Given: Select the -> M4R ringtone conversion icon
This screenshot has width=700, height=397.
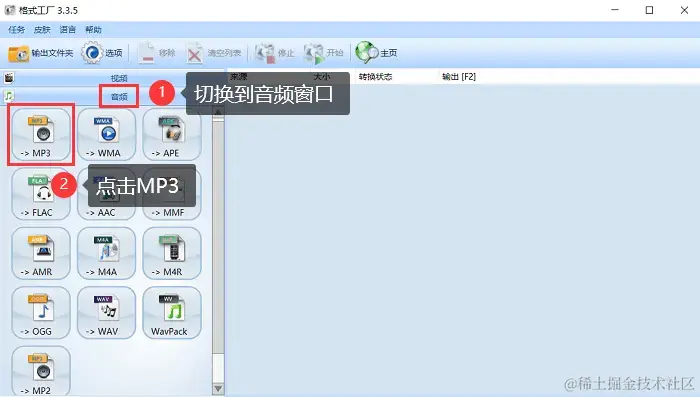Looking at the screenshot, I should (x=172, y=253).
